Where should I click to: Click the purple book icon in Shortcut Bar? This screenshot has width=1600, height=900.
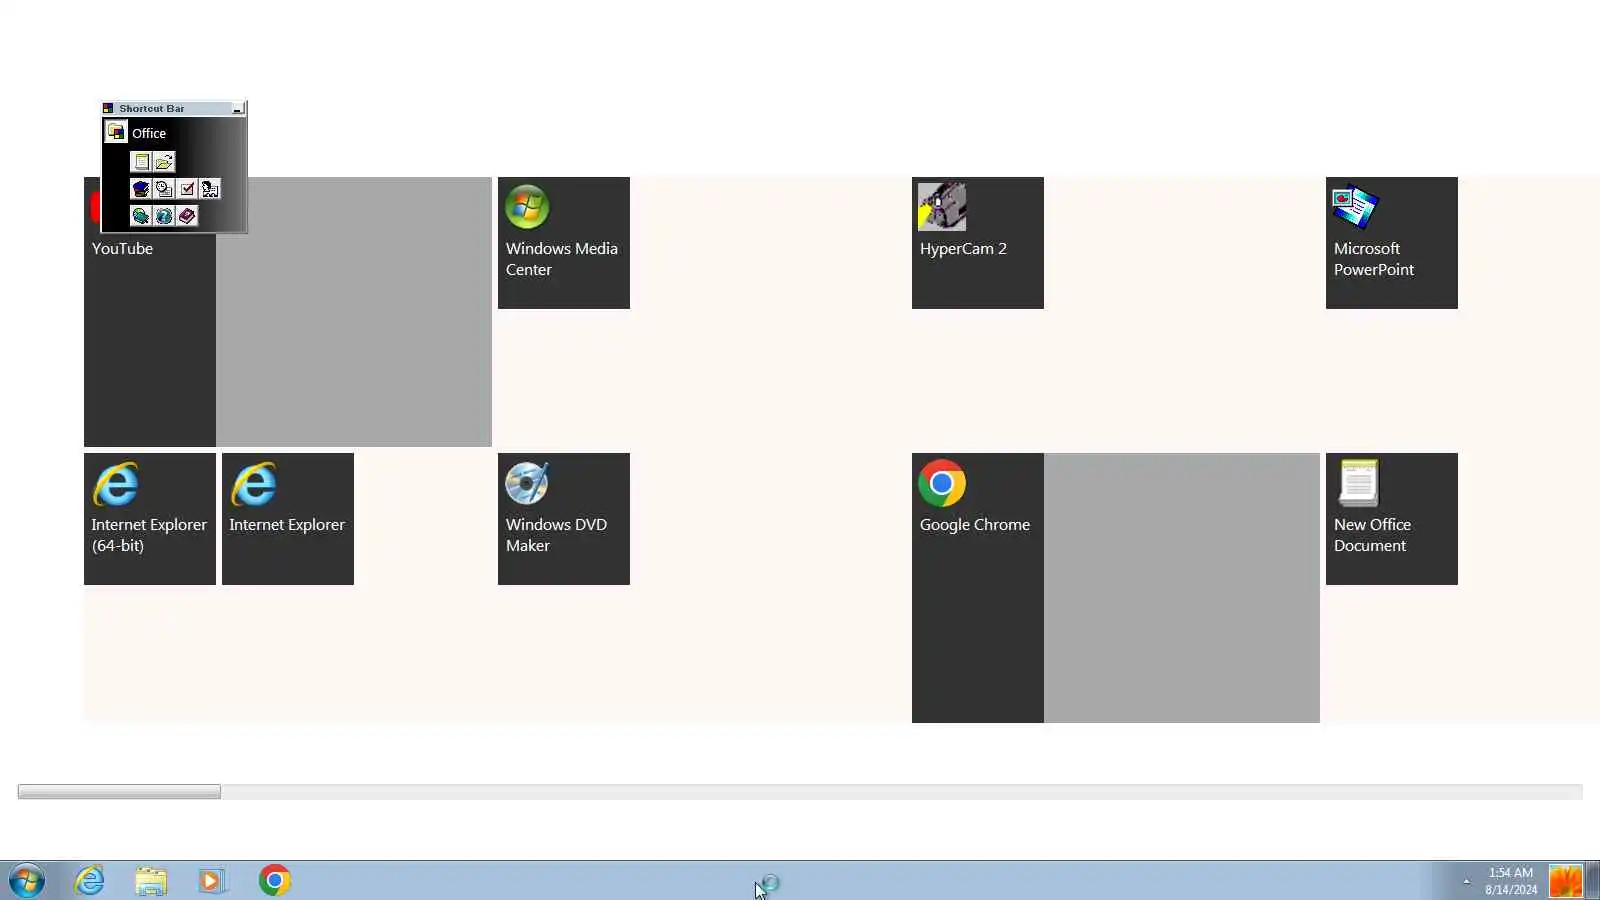tap(187, 216)
